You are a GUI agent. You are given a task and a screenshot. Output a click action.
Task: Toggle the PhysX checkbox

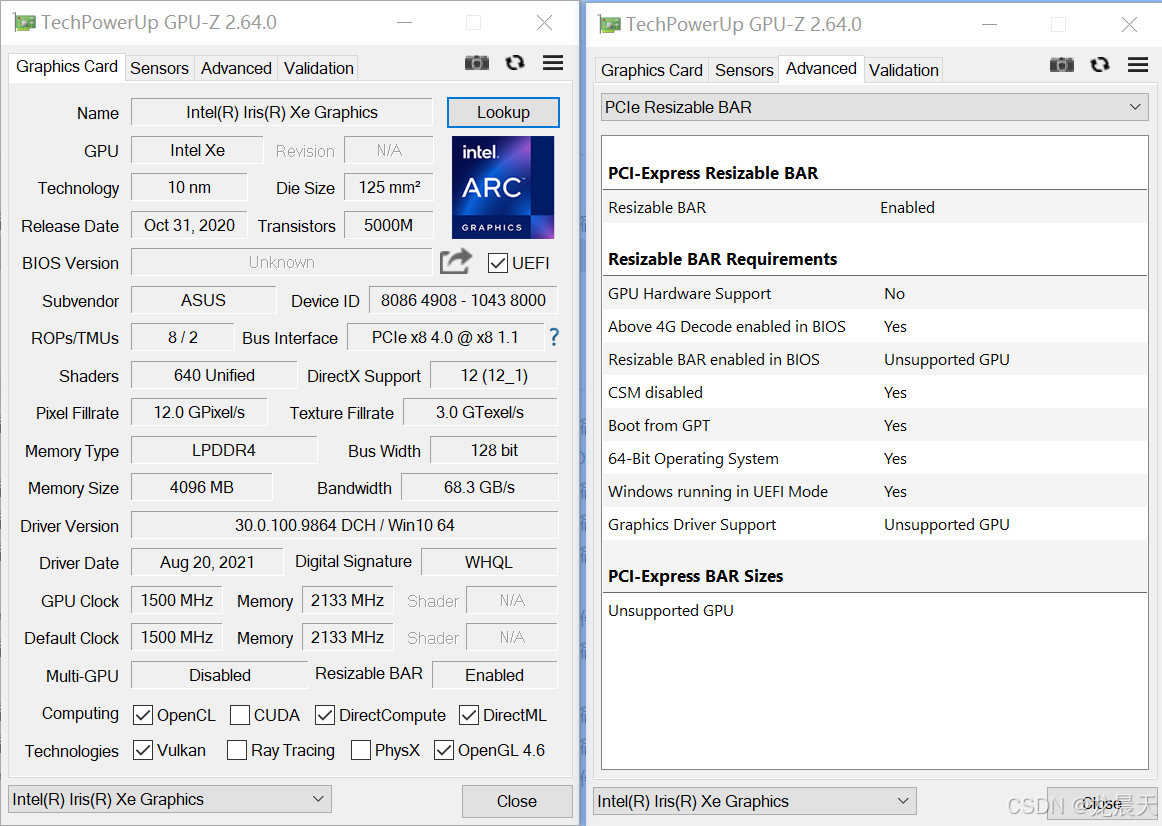click(361, 750)
